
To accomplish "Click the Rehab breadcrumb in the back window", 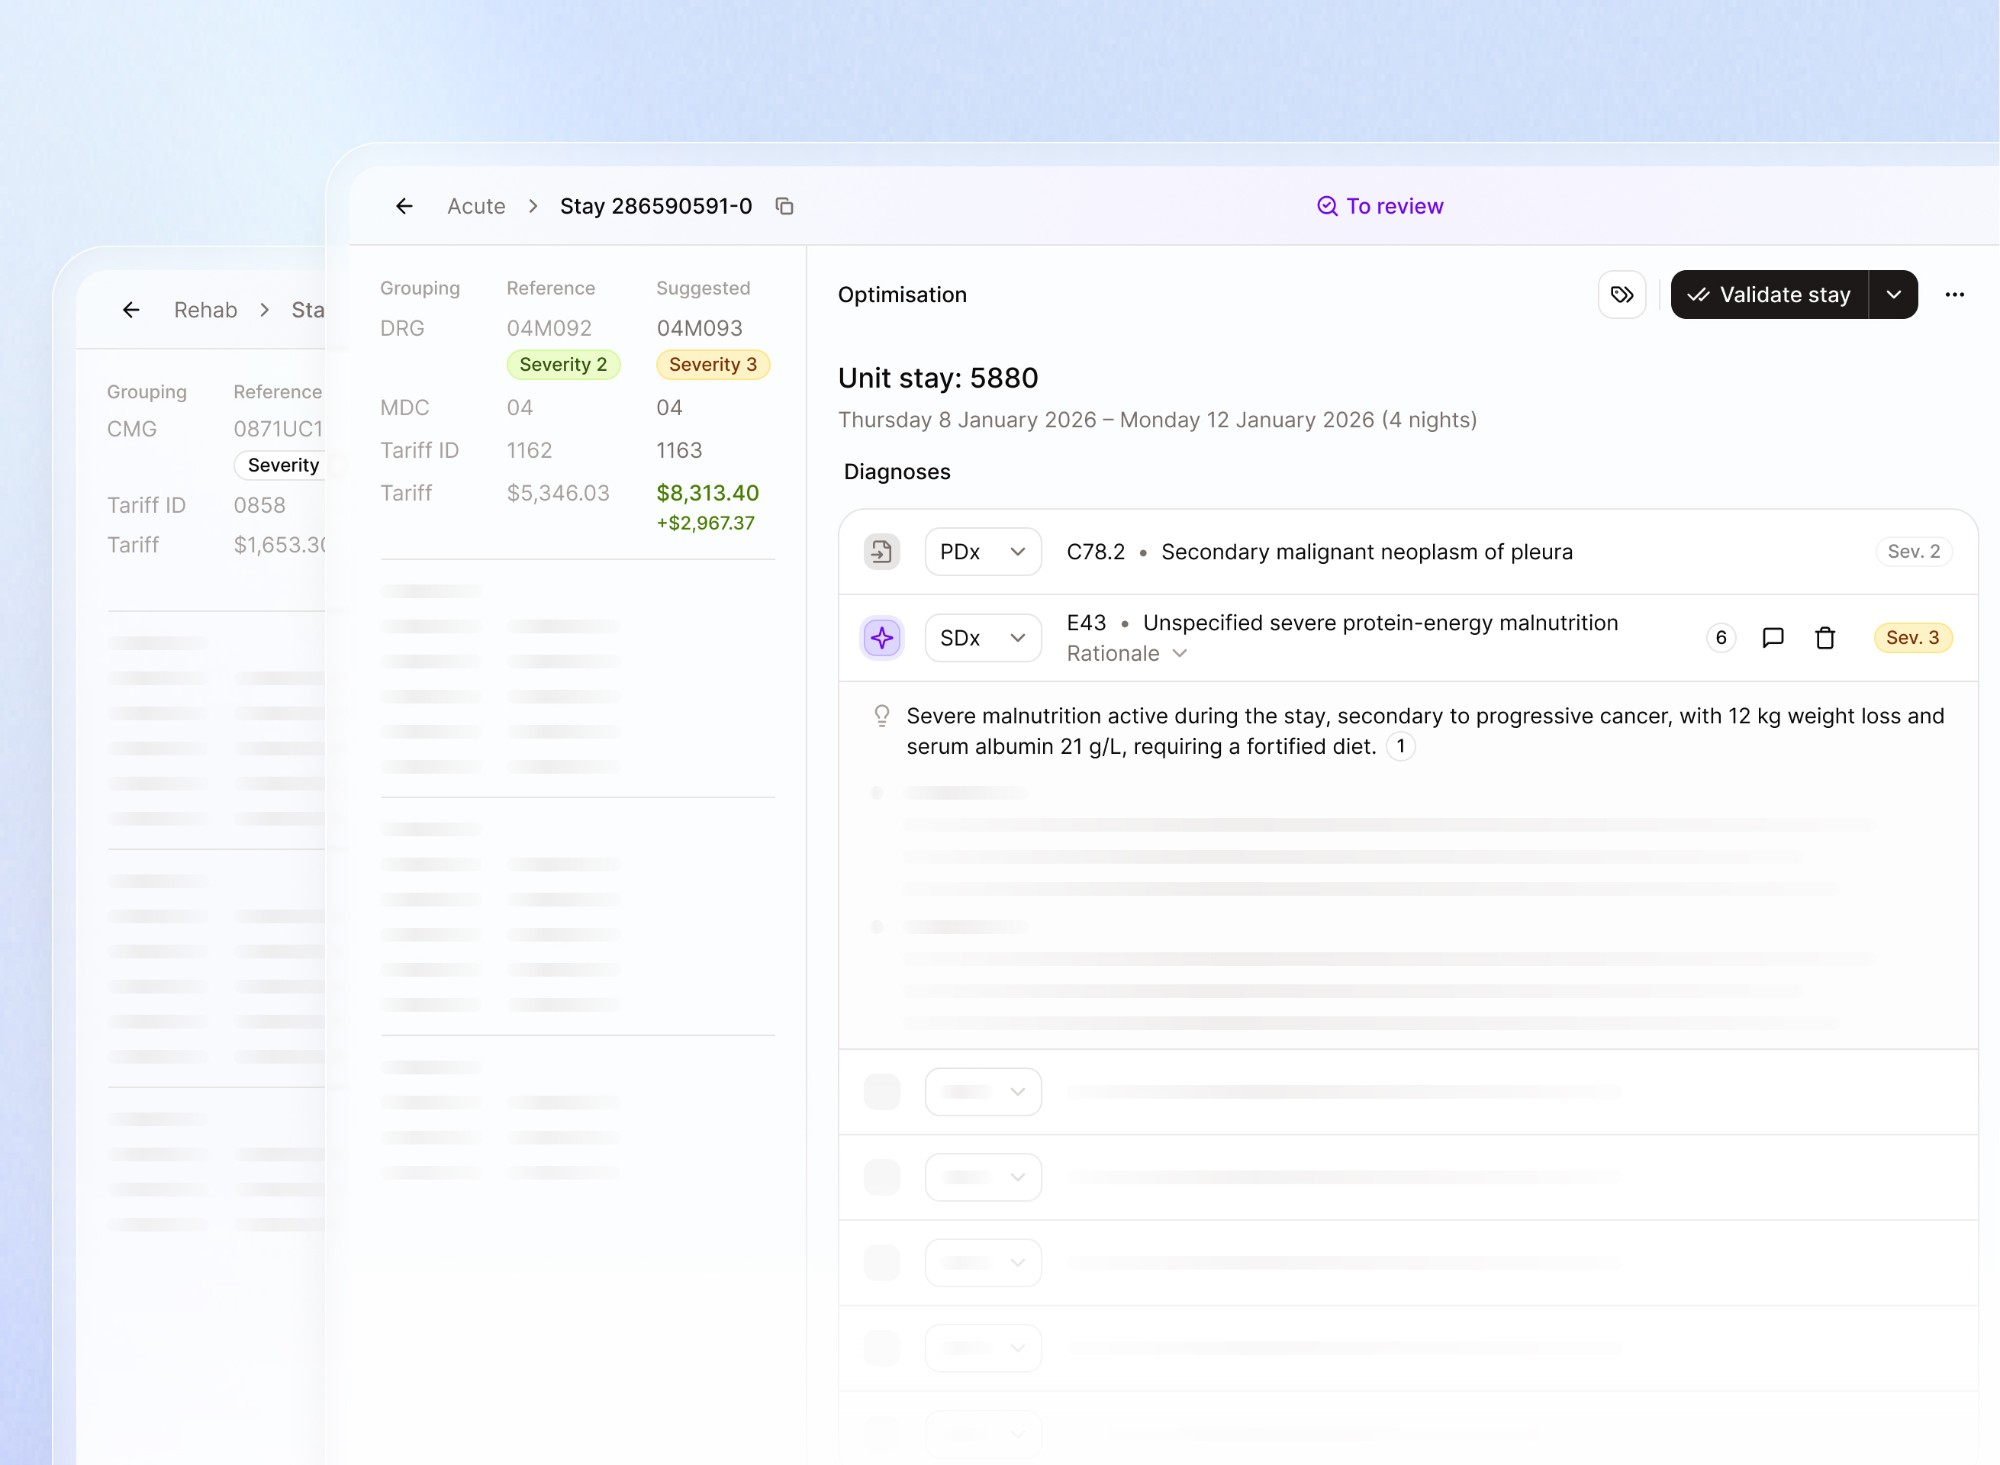I will pyautogui.click(x=205, y=310).
